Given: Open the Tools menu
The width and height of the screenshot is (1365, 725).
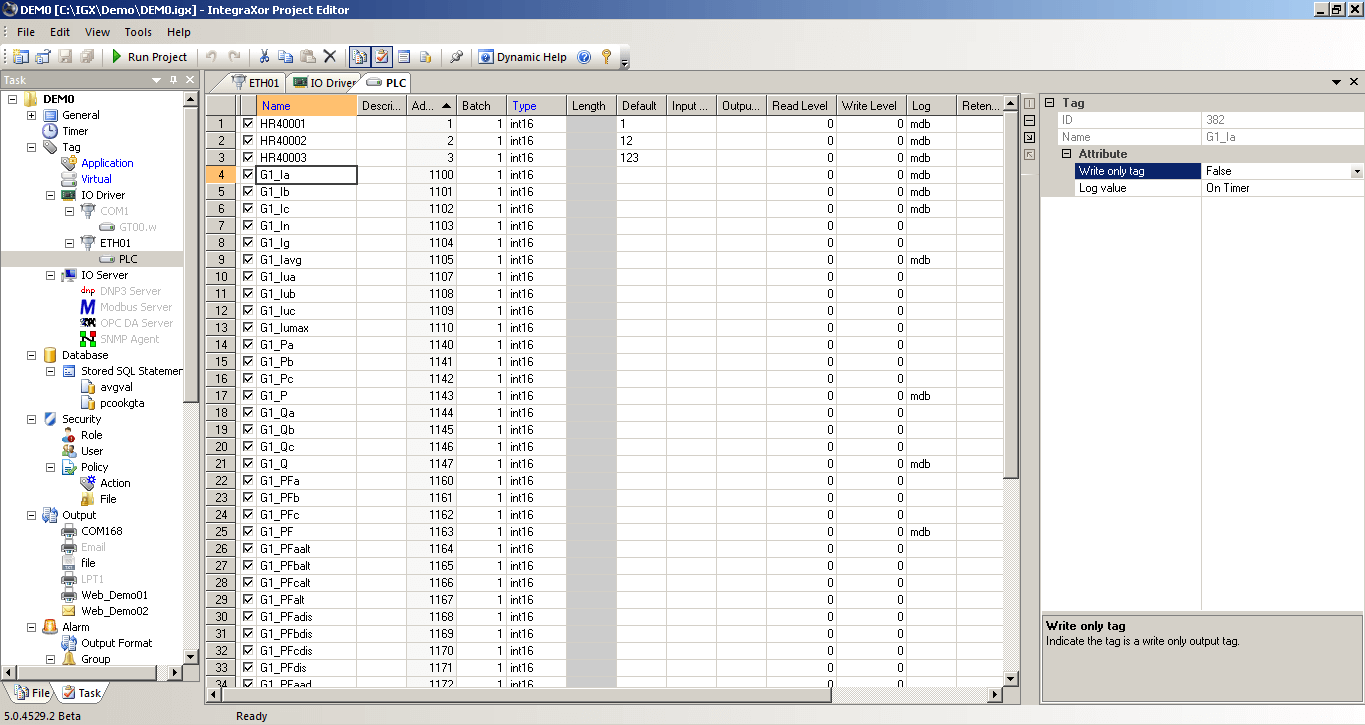Looking at the screenshot, I should click(x=138, y=32).
